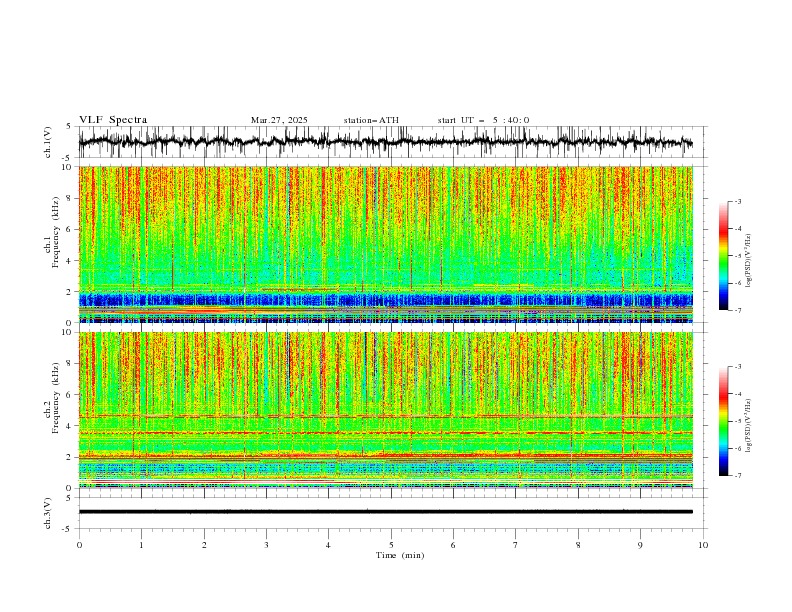
Task: Click the ch.1 spectrogram panel
Action: coord(386,244)
